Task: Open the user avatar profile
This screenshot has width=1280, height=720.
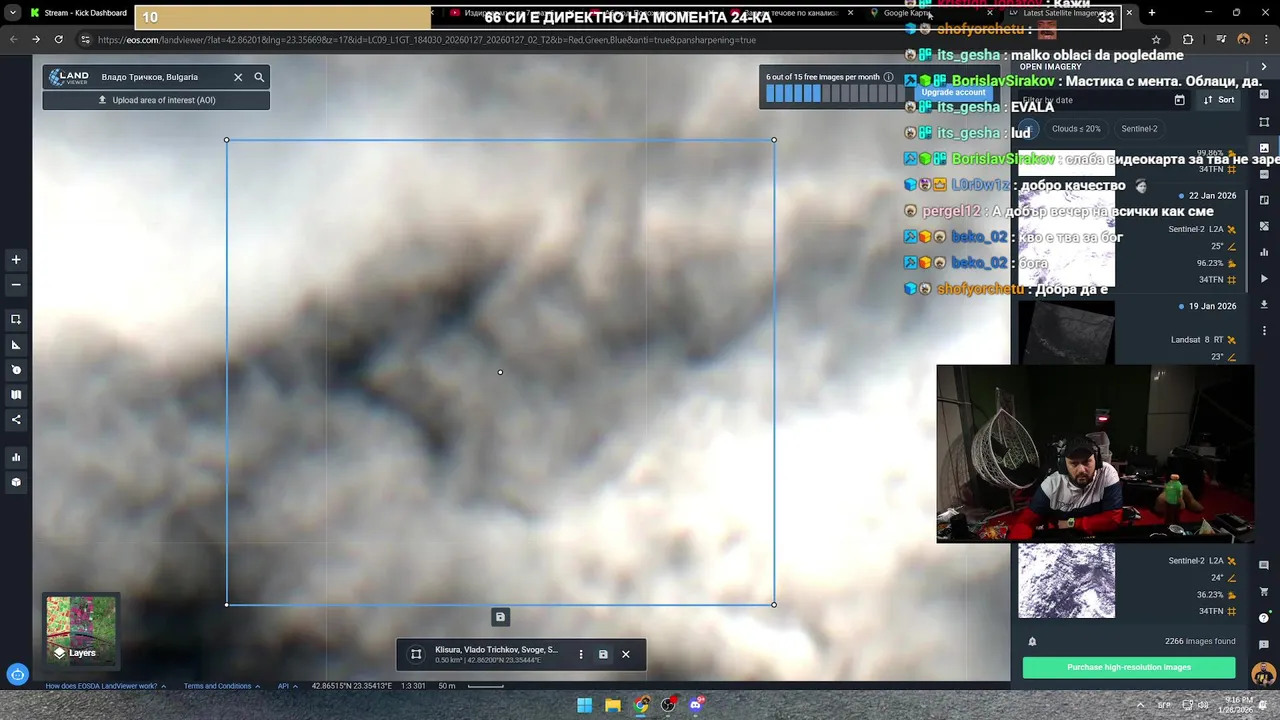Action: (x=1263, y=672)
